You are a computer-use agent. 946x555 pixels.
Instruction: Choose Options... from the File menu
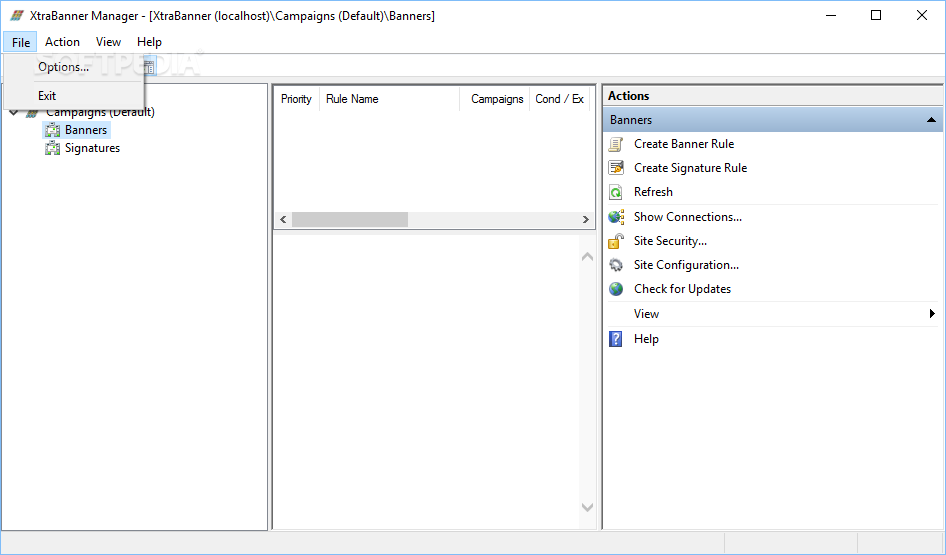[63, 67]
